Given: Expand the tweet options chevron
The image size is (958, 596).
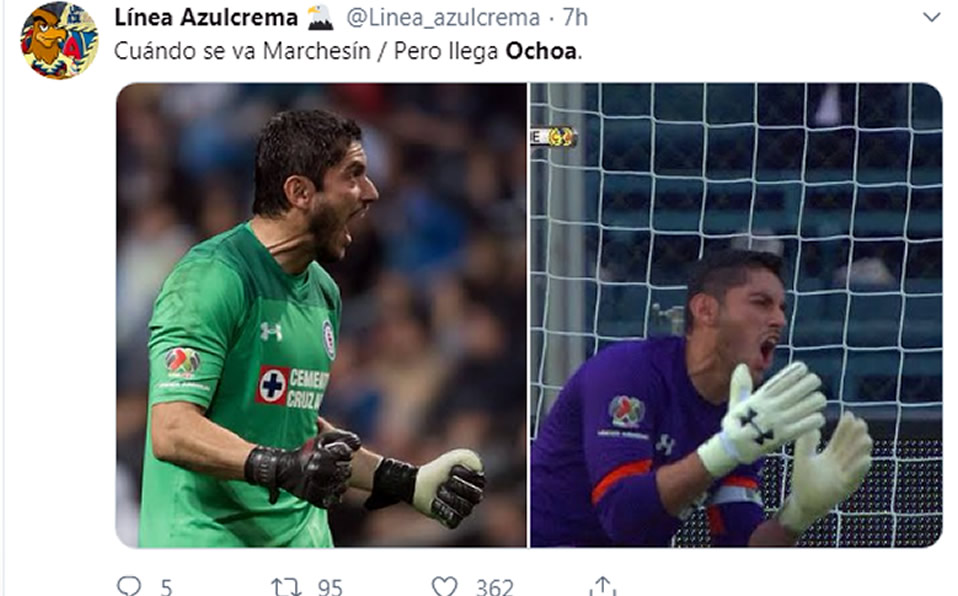Looking at the screenshot, I should click(x=931, y=17).
